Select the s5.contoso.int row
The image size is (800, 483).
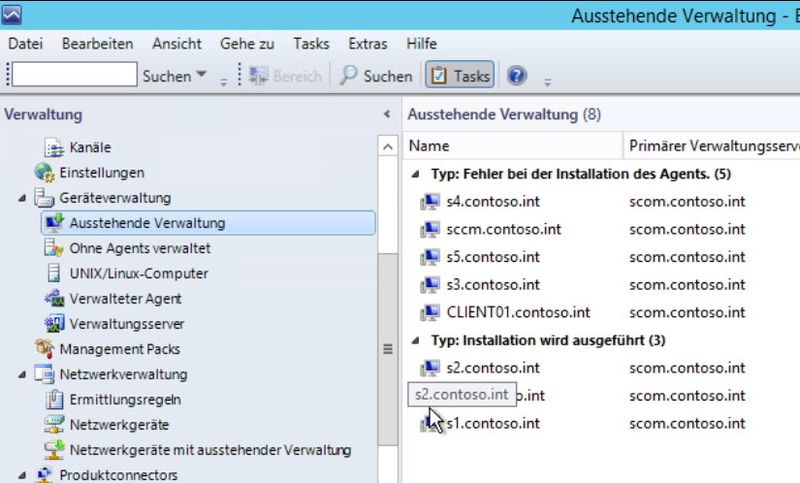pyautogui.click(x=602, y=257)
